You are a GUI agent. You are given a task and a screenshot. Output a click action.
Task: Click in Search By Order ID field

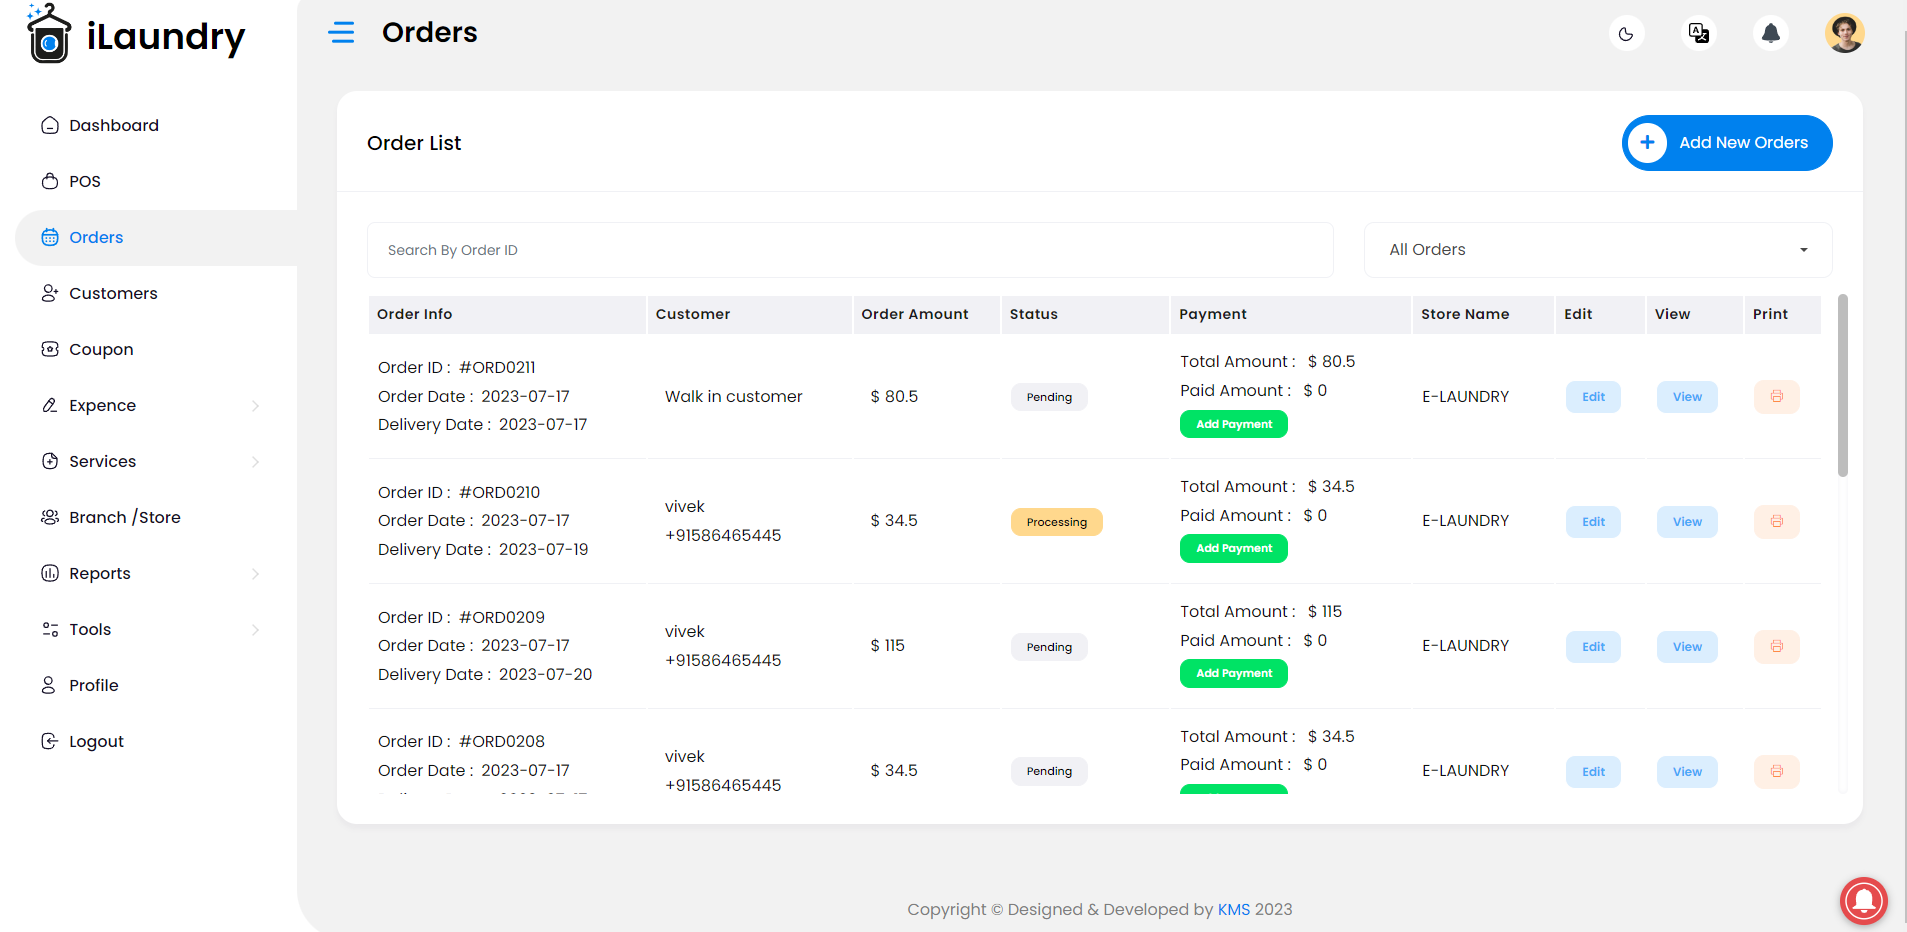tap(850, 250)
